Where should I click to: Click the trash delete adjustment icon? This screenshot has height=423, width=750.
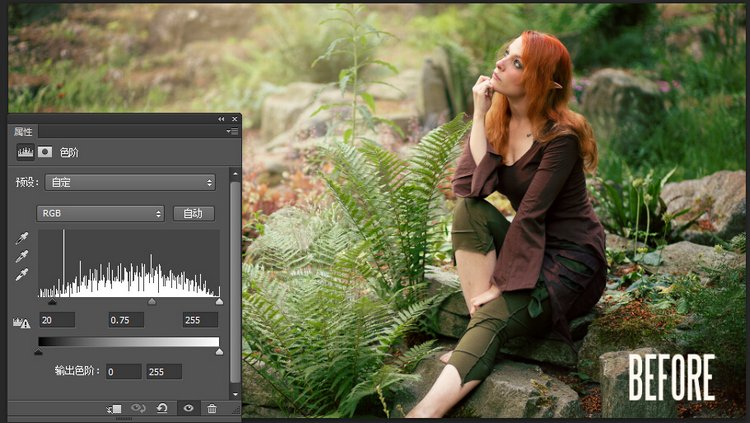coord(212,408)
